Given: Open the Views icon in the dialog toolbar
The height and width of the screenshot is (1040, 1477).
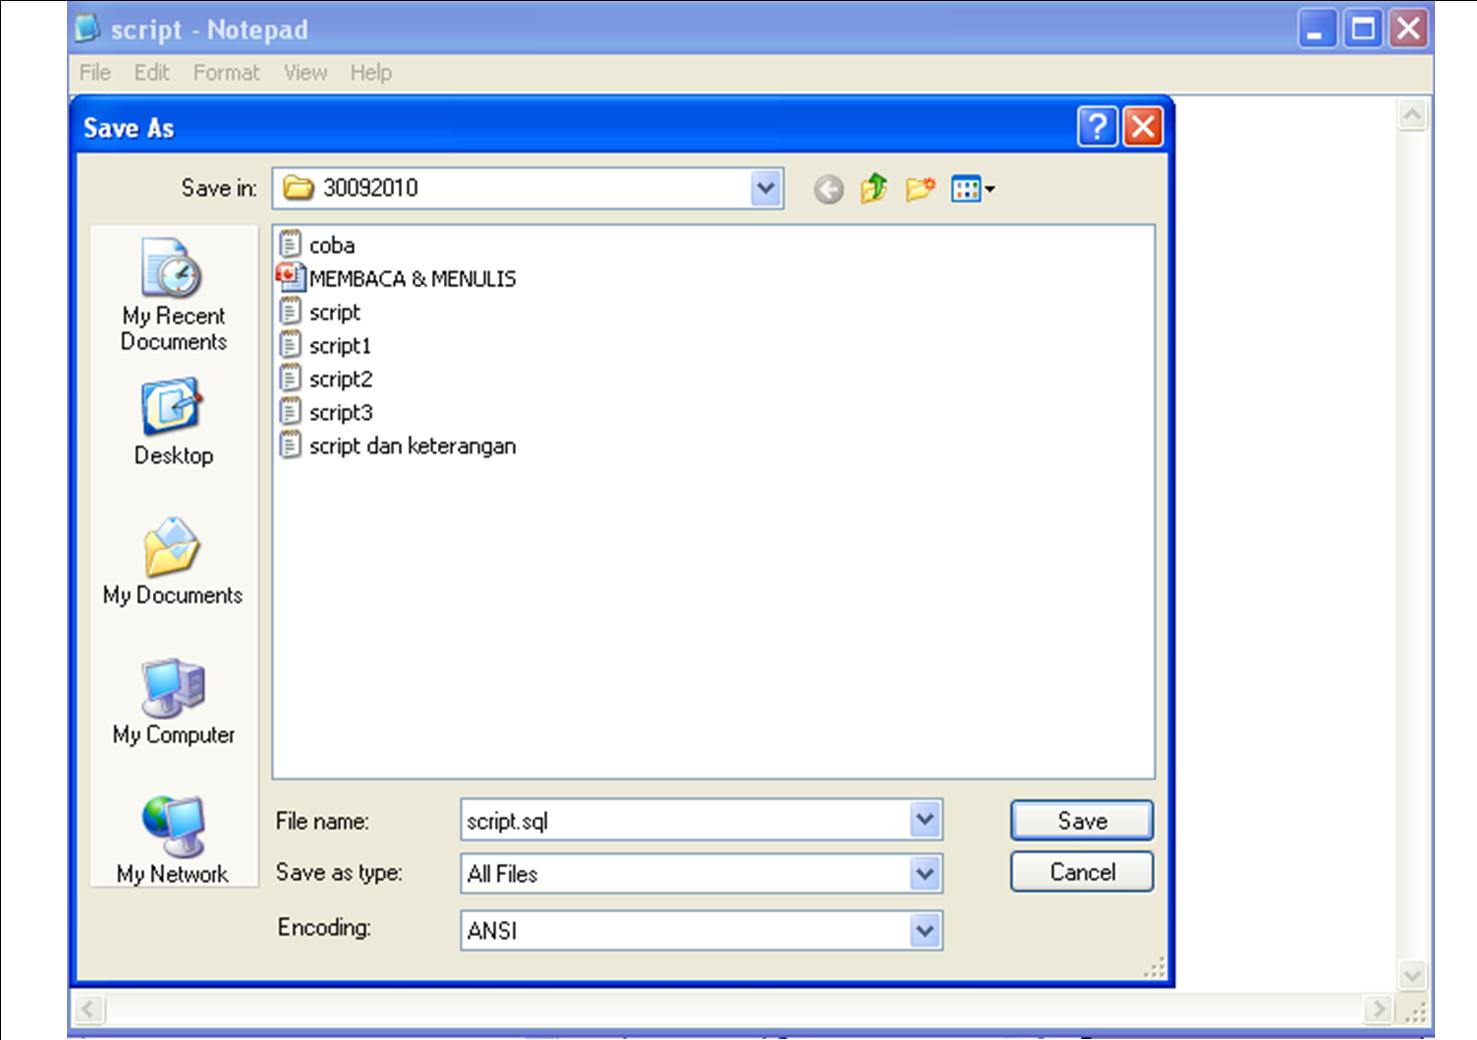Looking at the screenshot, I should click(x=966, y=188).
